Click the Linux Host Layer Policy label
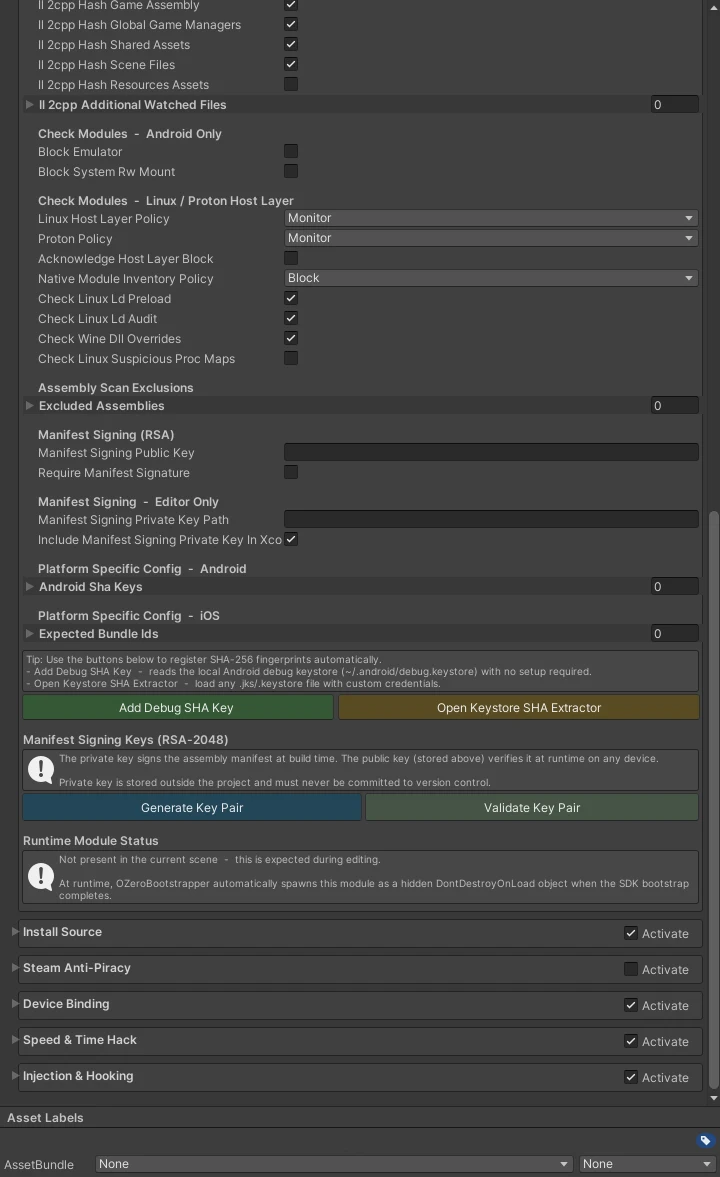Screen dimensions: 720x1177 coord(104,218)
